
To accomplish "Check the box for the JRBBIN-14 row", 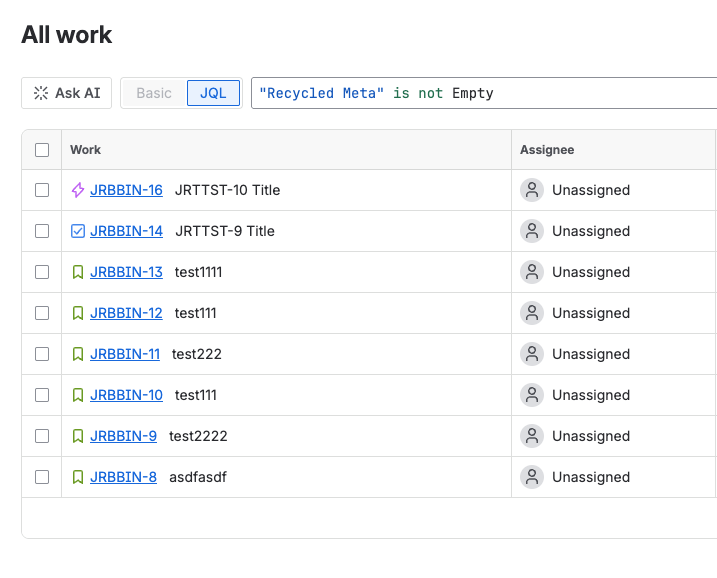I will point(42,231).
